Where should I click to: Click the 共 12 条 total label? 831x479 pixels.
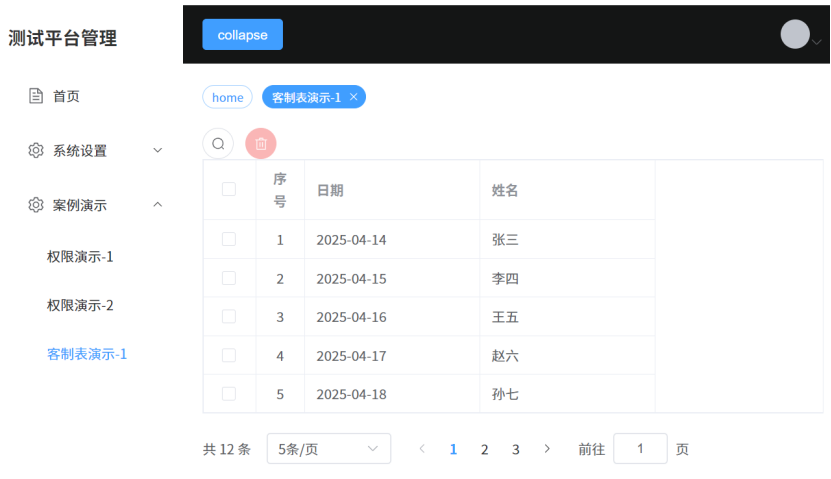(227, 449)
